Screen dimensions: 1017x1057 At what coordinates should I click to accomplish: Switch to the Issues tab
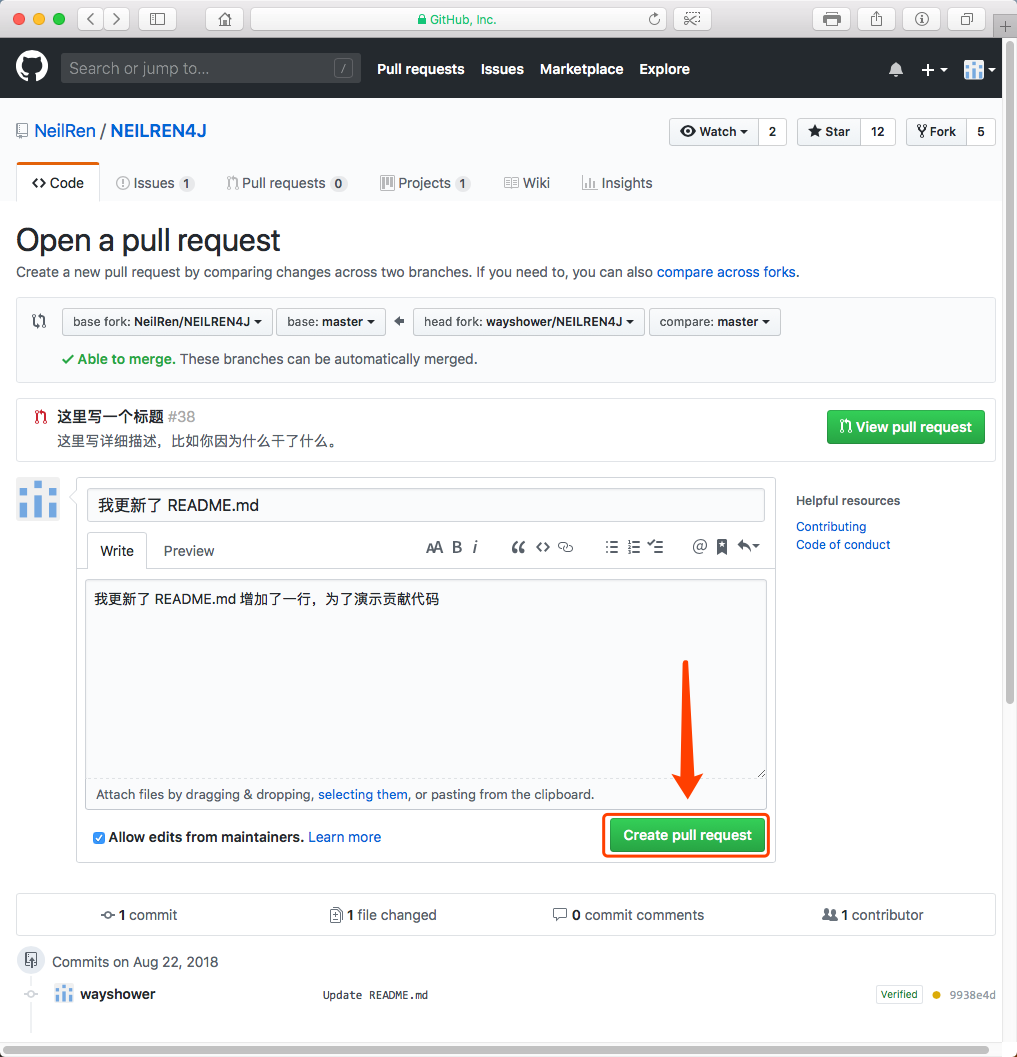(154, 183)
